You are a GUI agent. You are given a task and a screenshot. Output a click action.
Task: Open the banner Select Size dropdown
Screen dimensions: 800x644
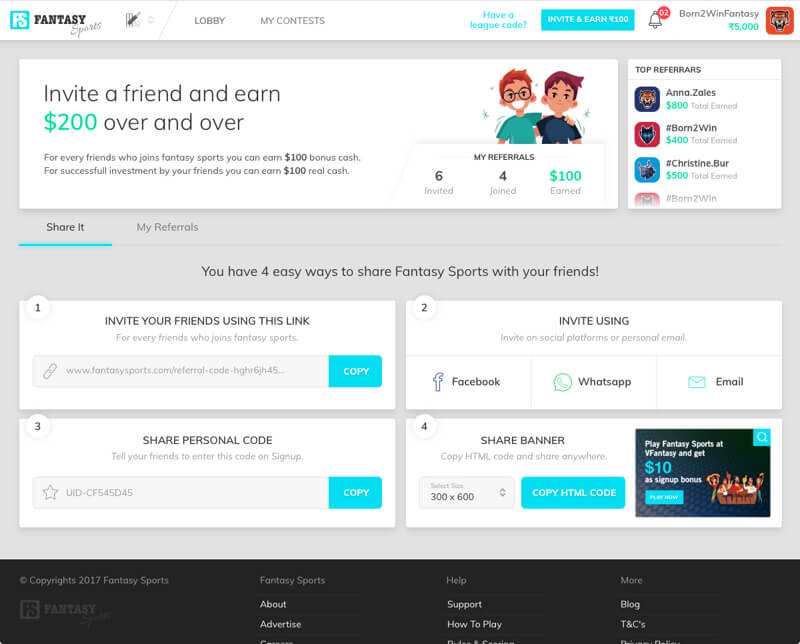pyautogui.click(x=466, y=492)
